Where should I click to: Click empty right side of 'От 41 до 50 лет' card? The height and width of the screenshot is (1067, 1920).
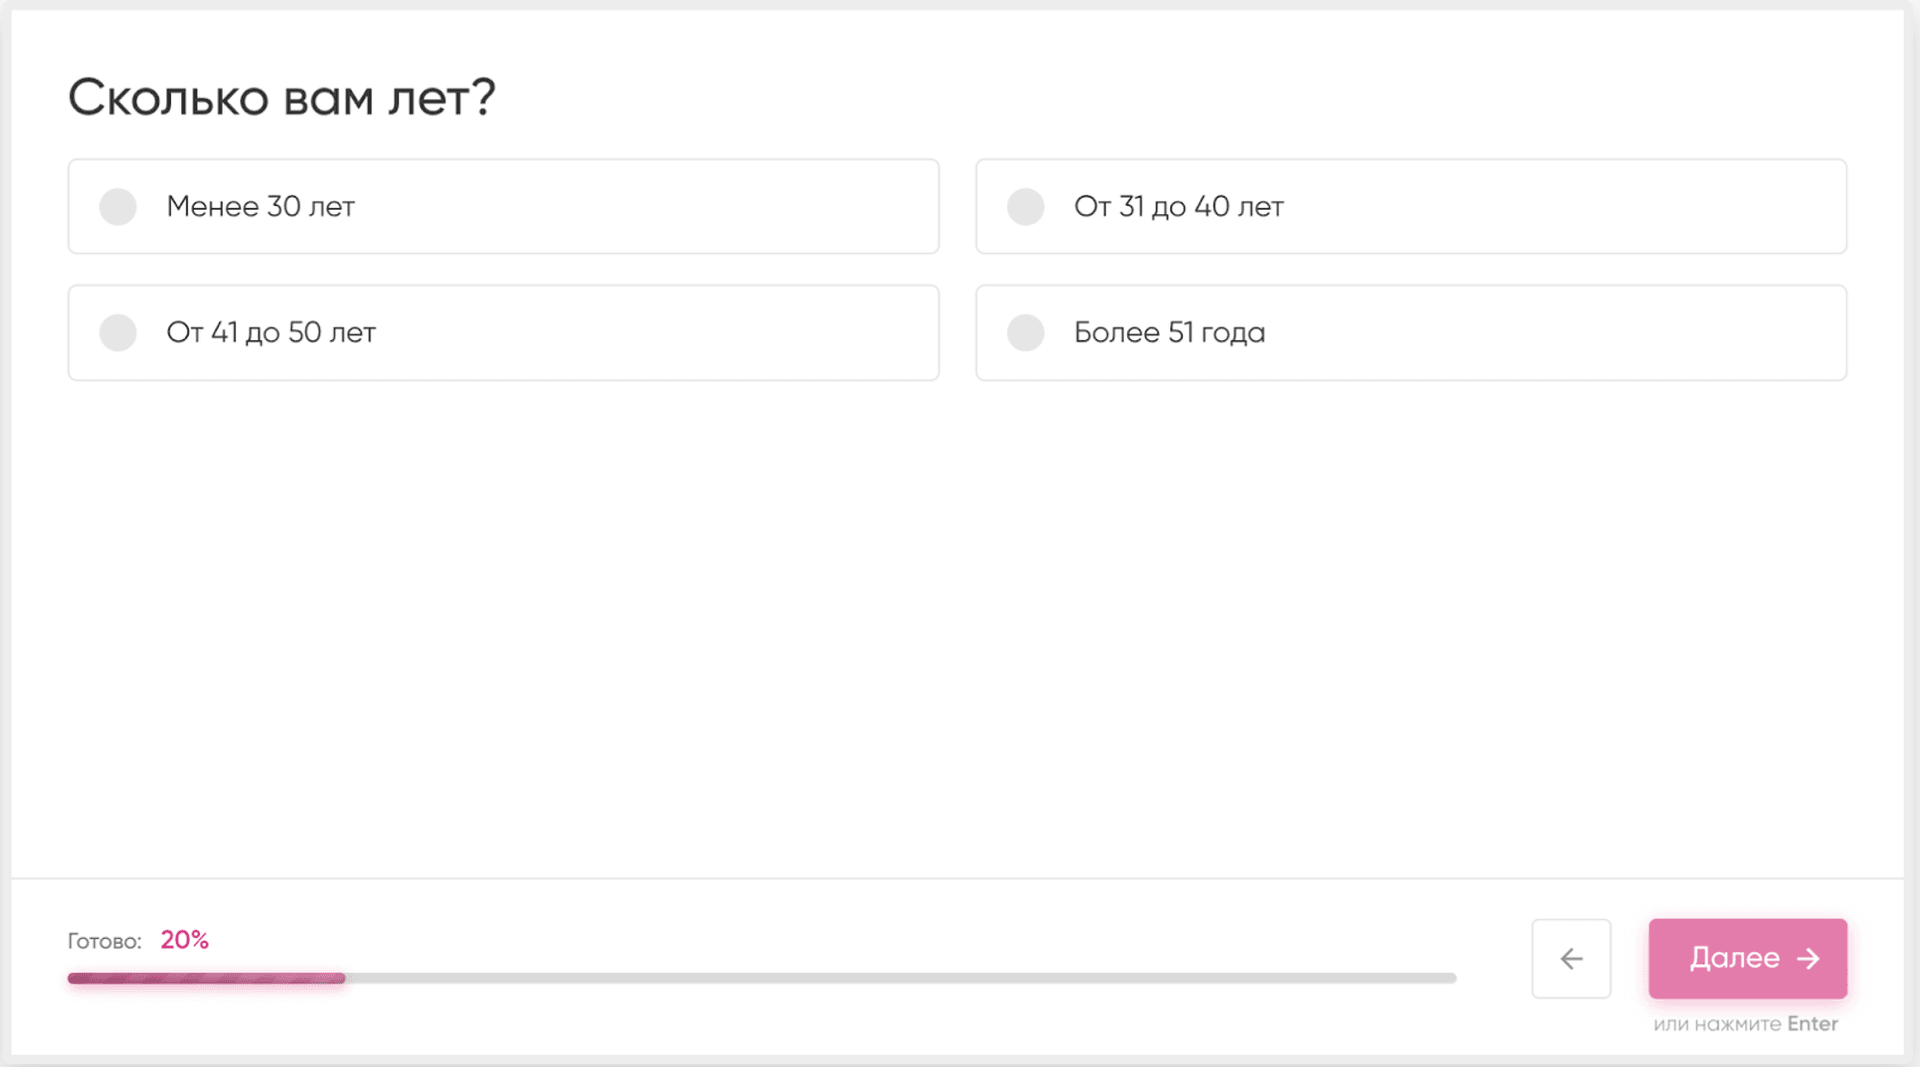pos(700,333)
